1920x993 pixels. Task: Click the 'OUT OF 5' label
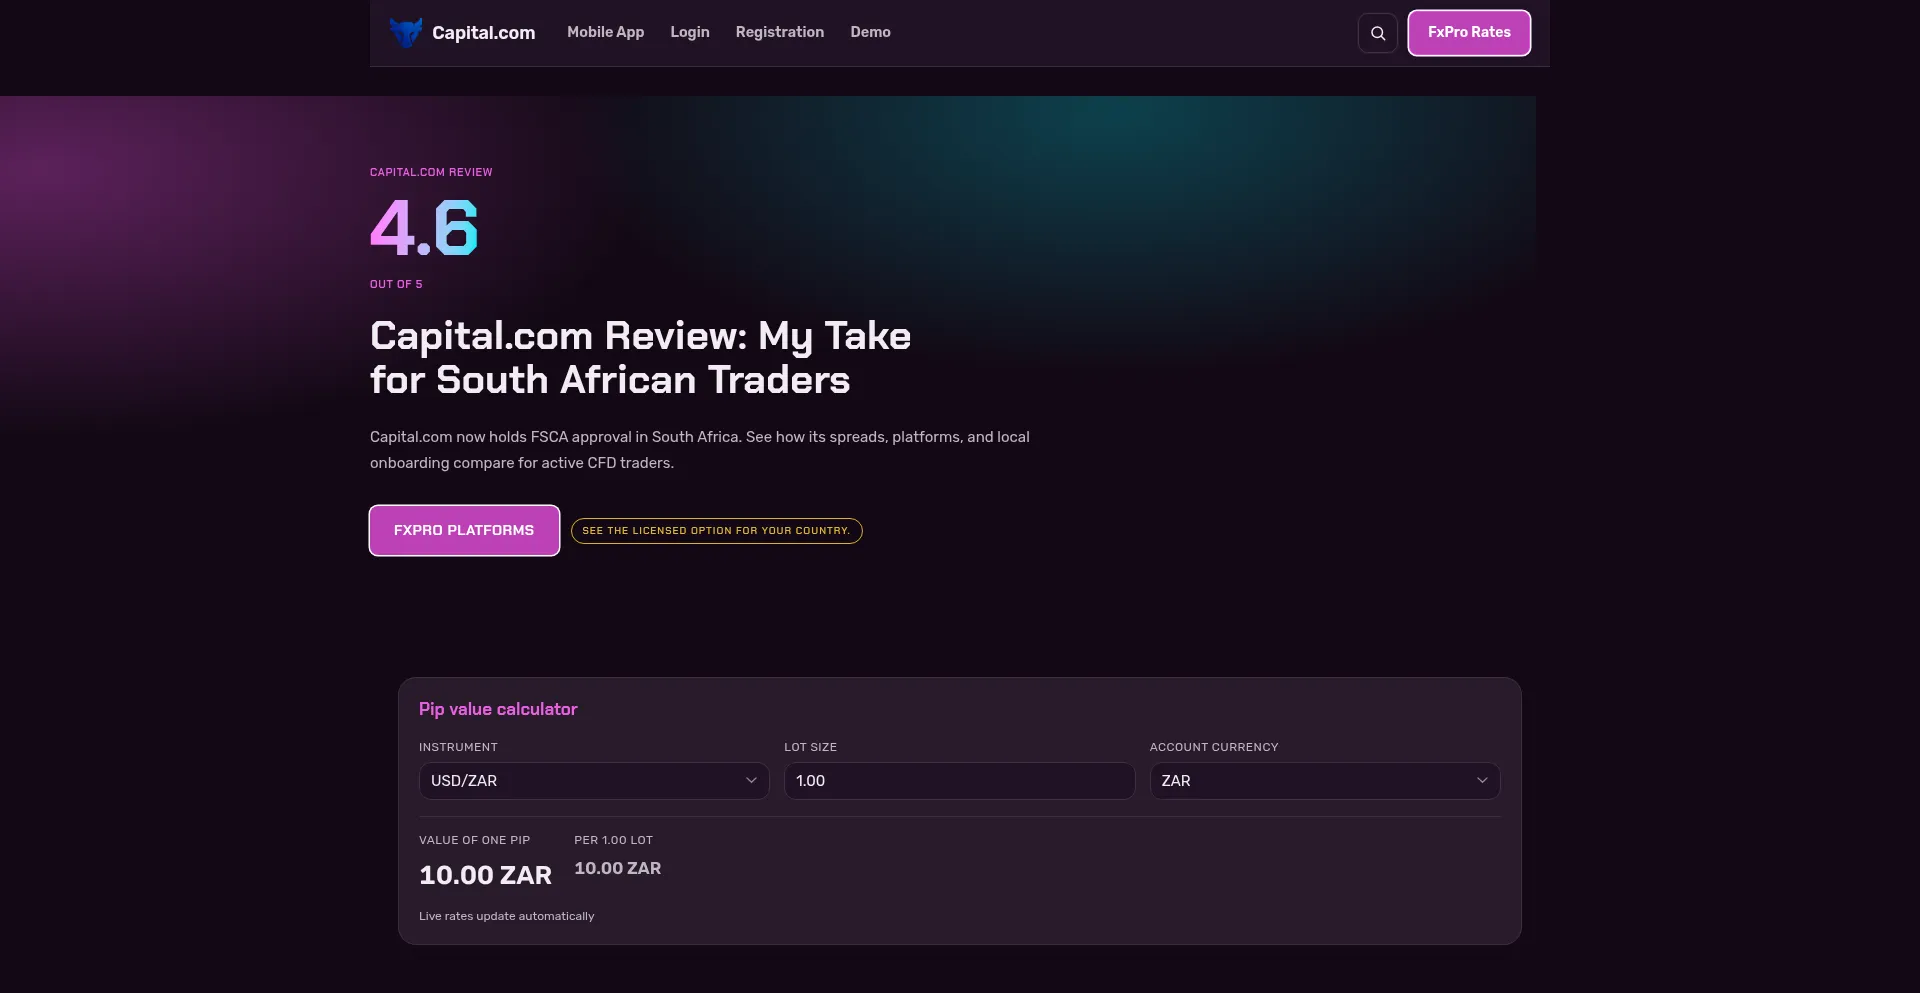click(396, 284)
